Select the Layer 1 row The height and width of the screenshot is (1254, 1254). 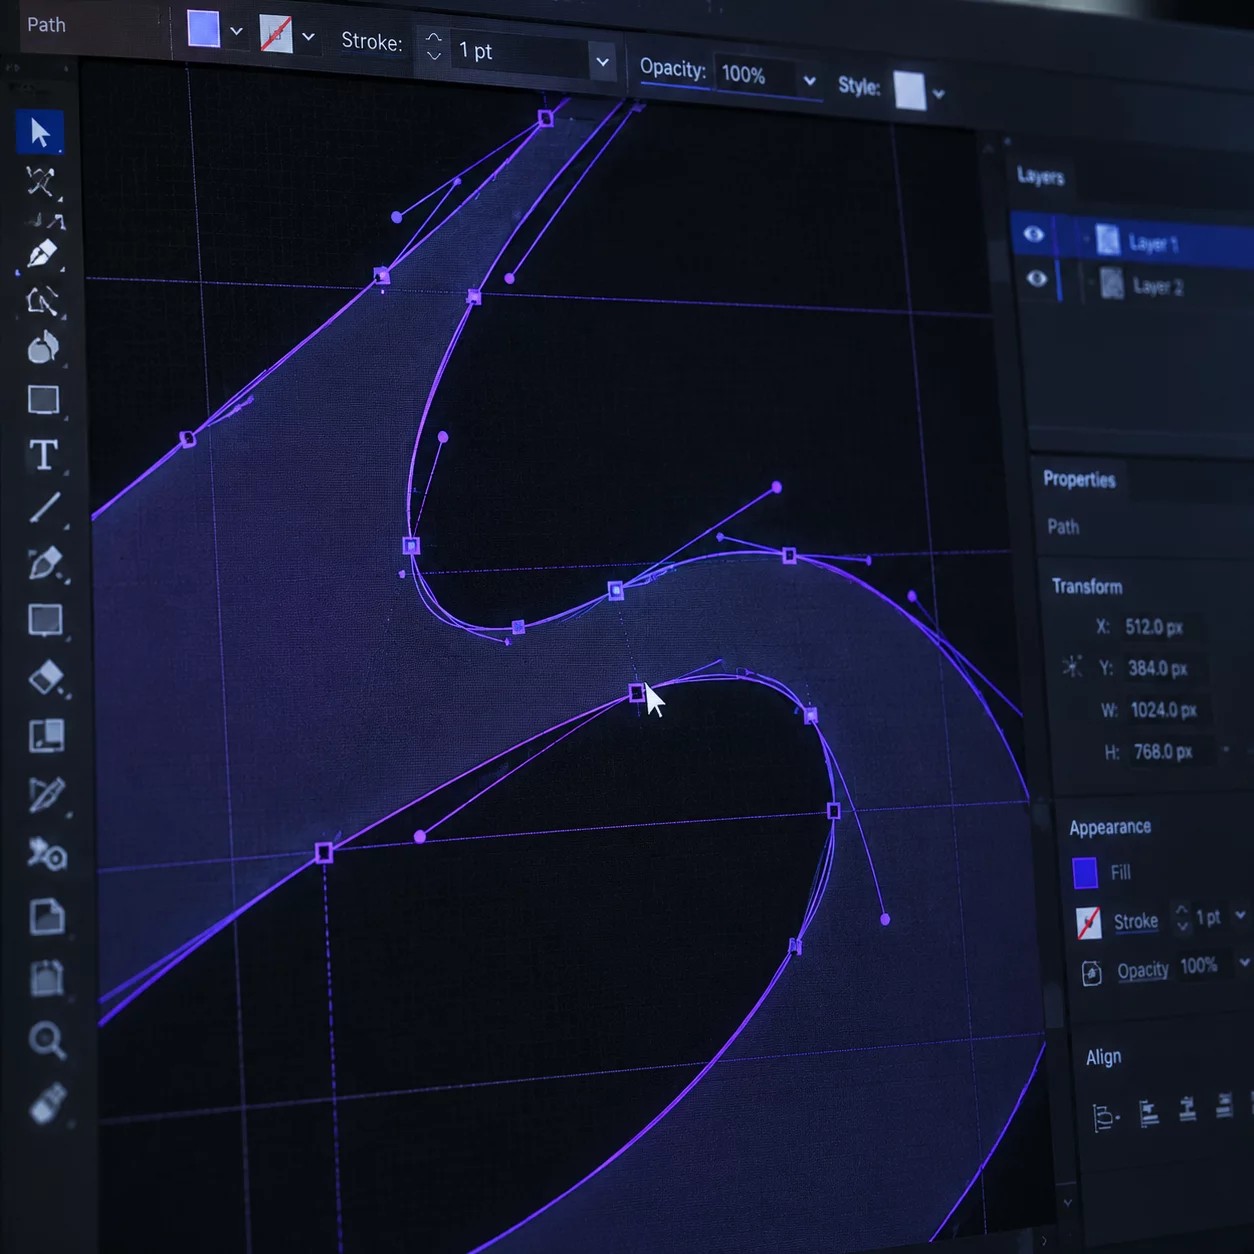[1133, 241]
